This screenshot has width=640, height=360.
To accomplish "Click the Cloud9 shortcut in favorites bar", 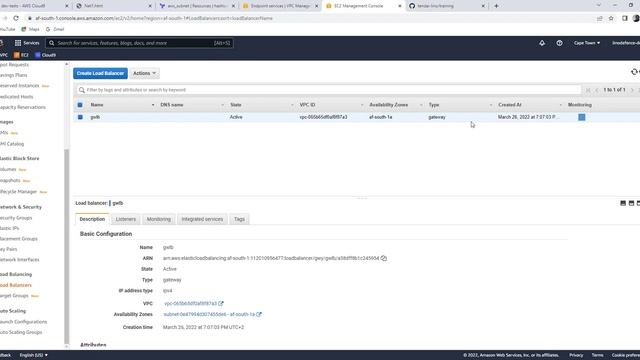I will 45,55.
